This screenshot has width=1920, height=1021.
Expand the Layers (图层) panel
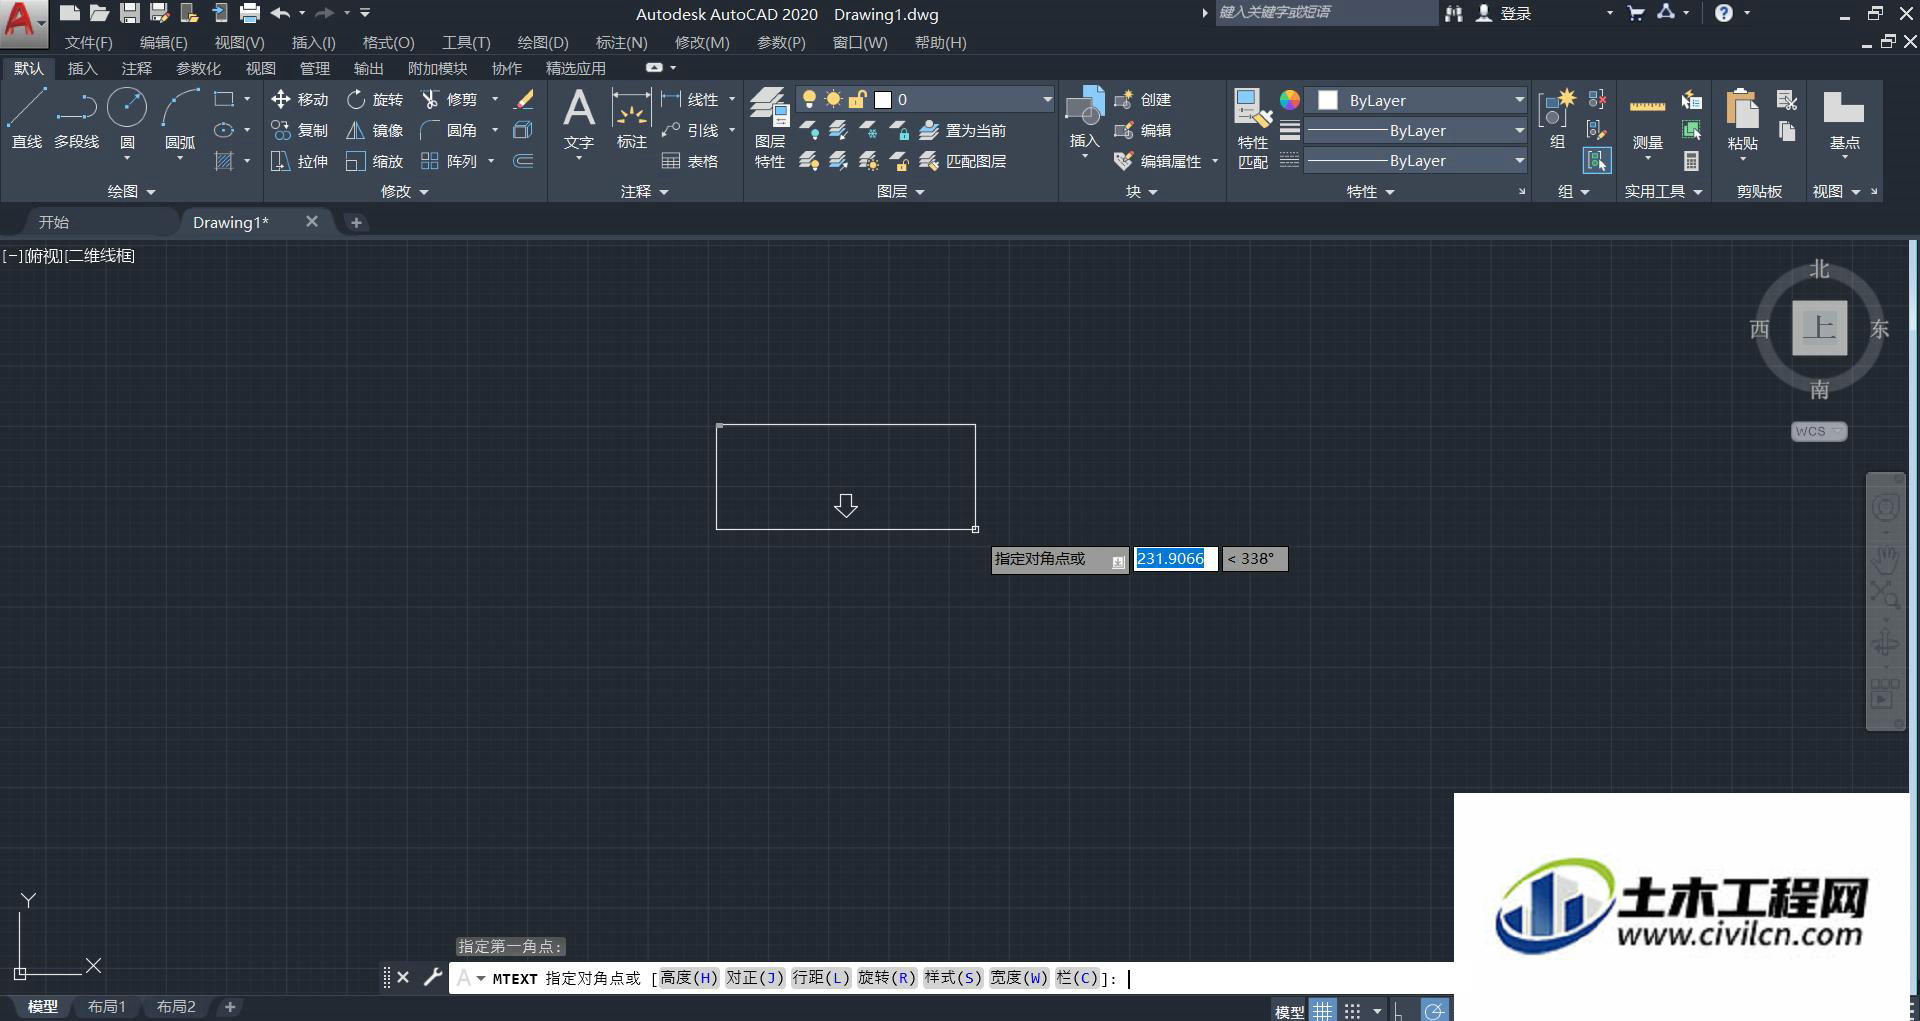[x=900, y=191]
